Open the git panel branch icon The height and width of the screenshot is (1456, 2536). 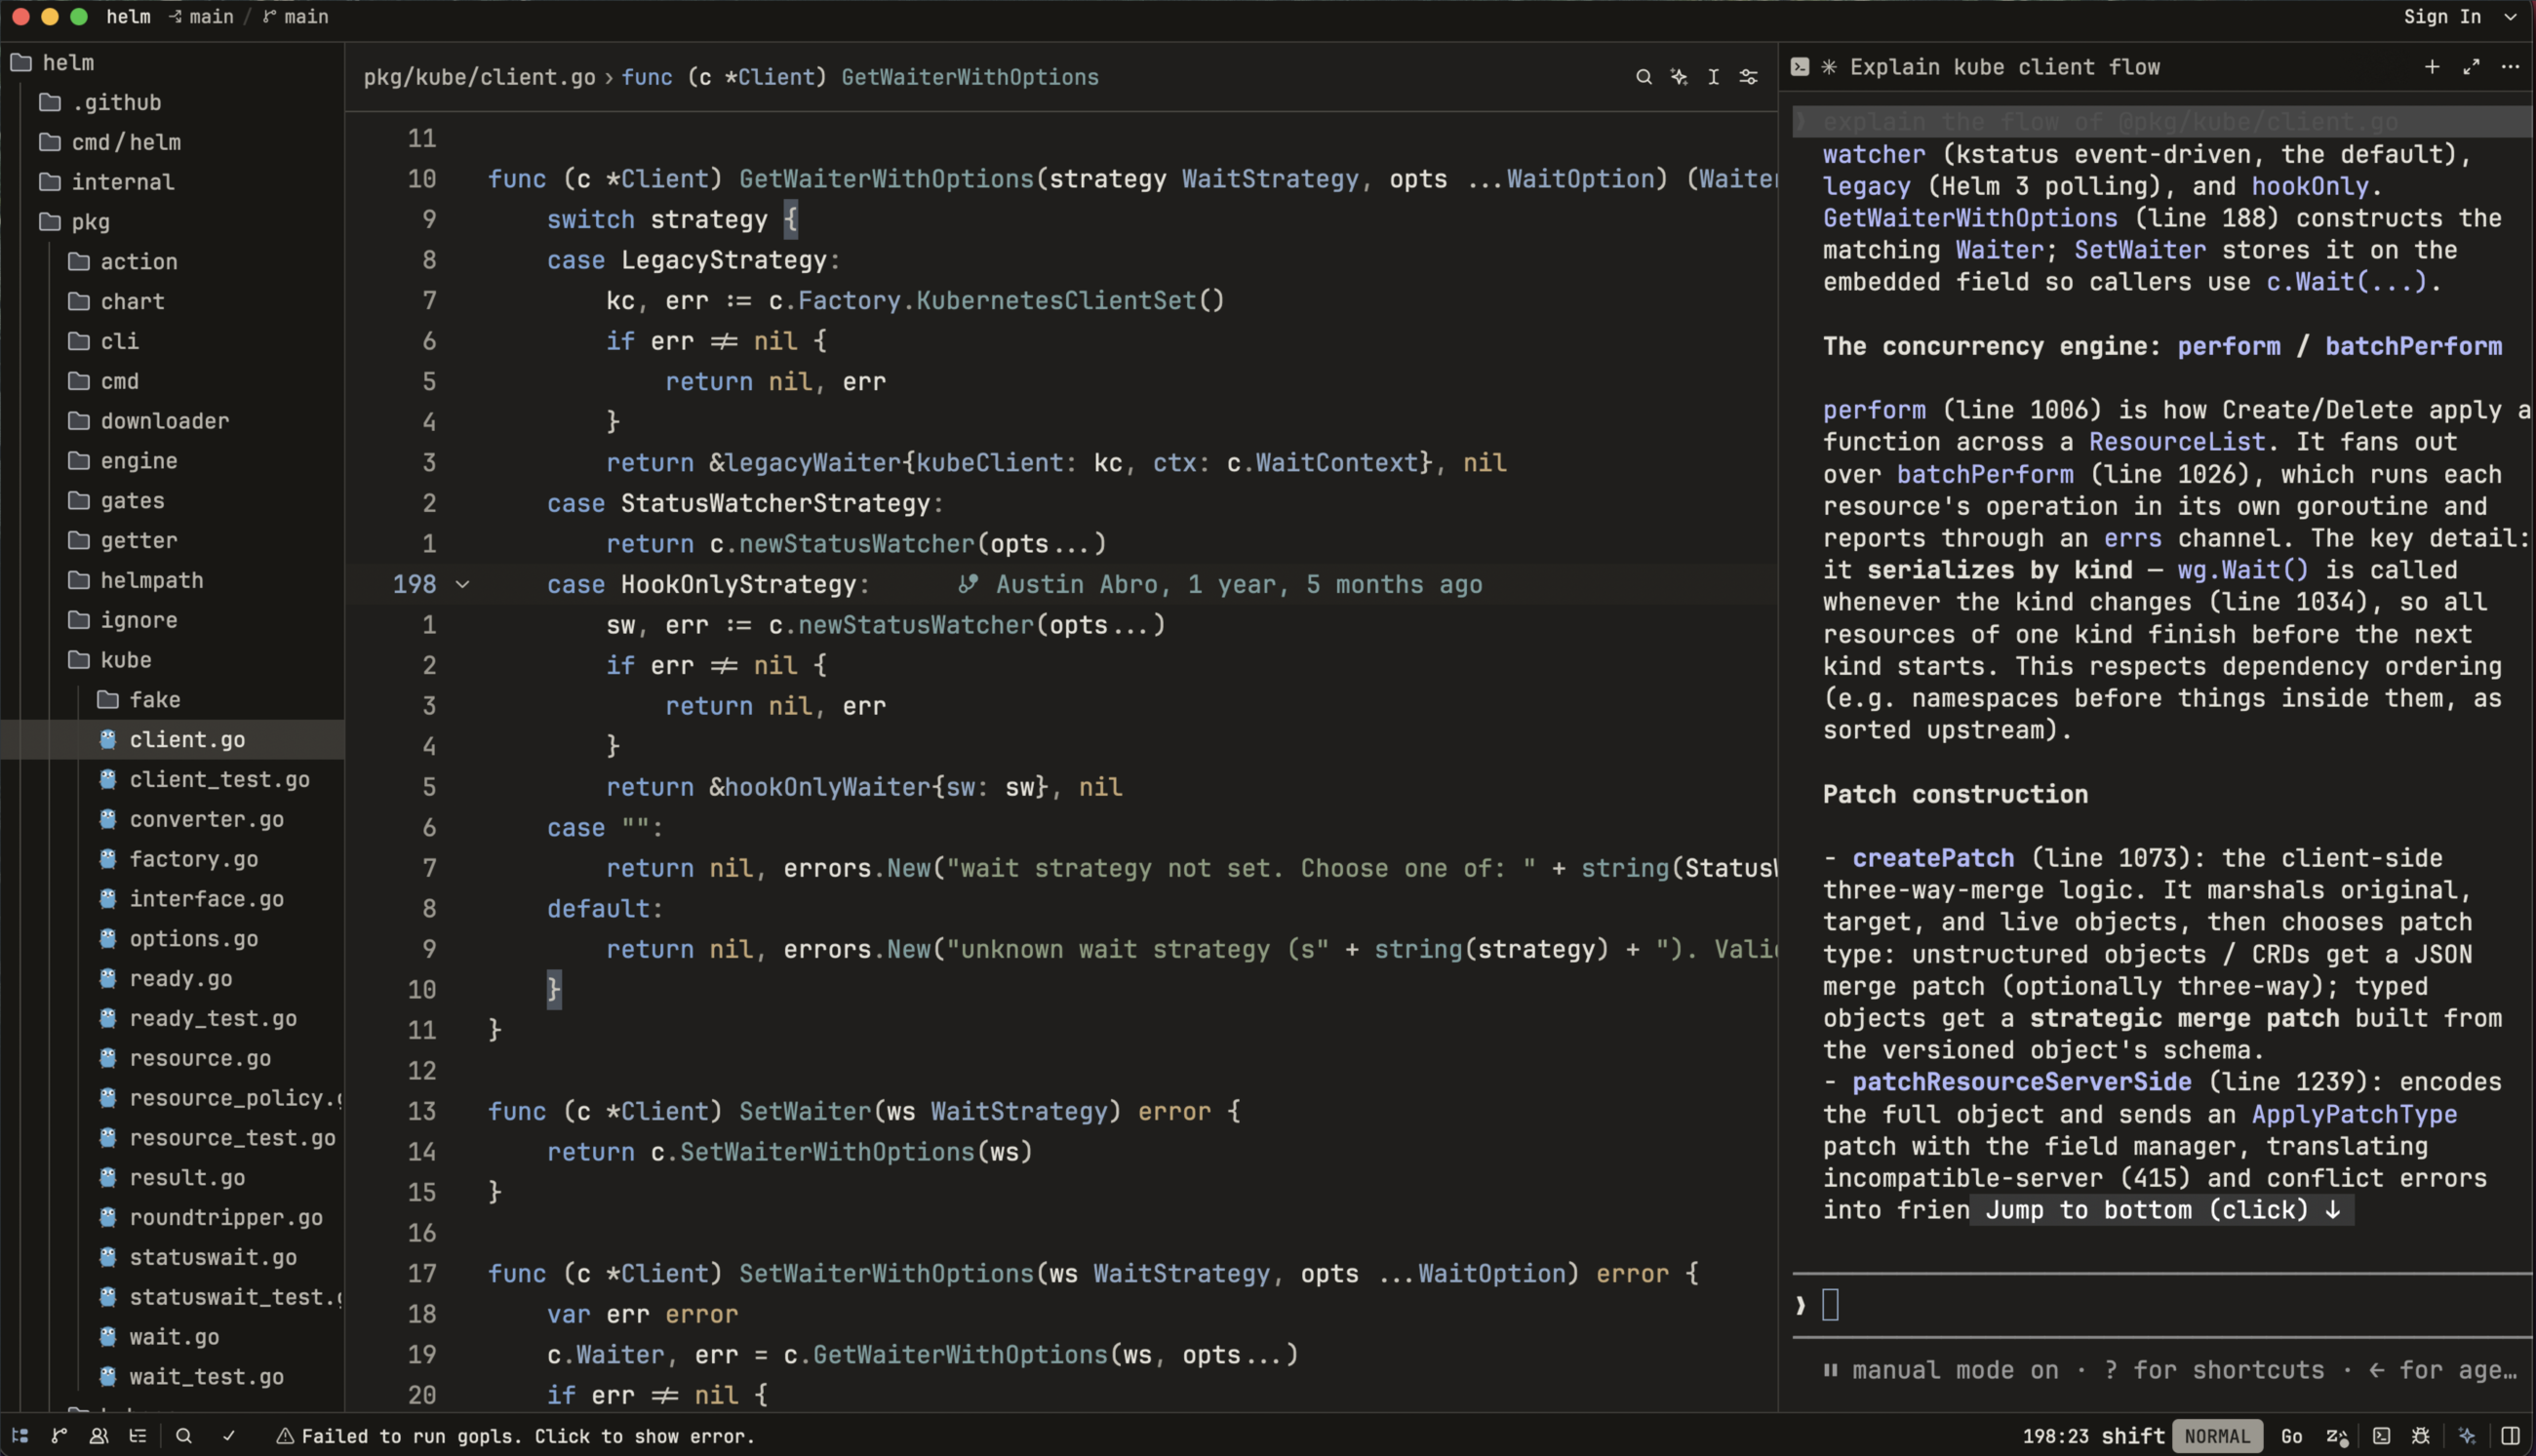click(59, 1436)
